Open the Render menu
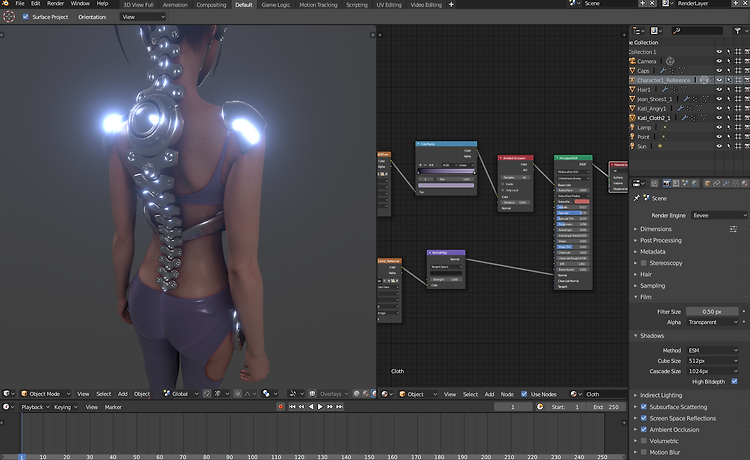 [x=55, y=3]
